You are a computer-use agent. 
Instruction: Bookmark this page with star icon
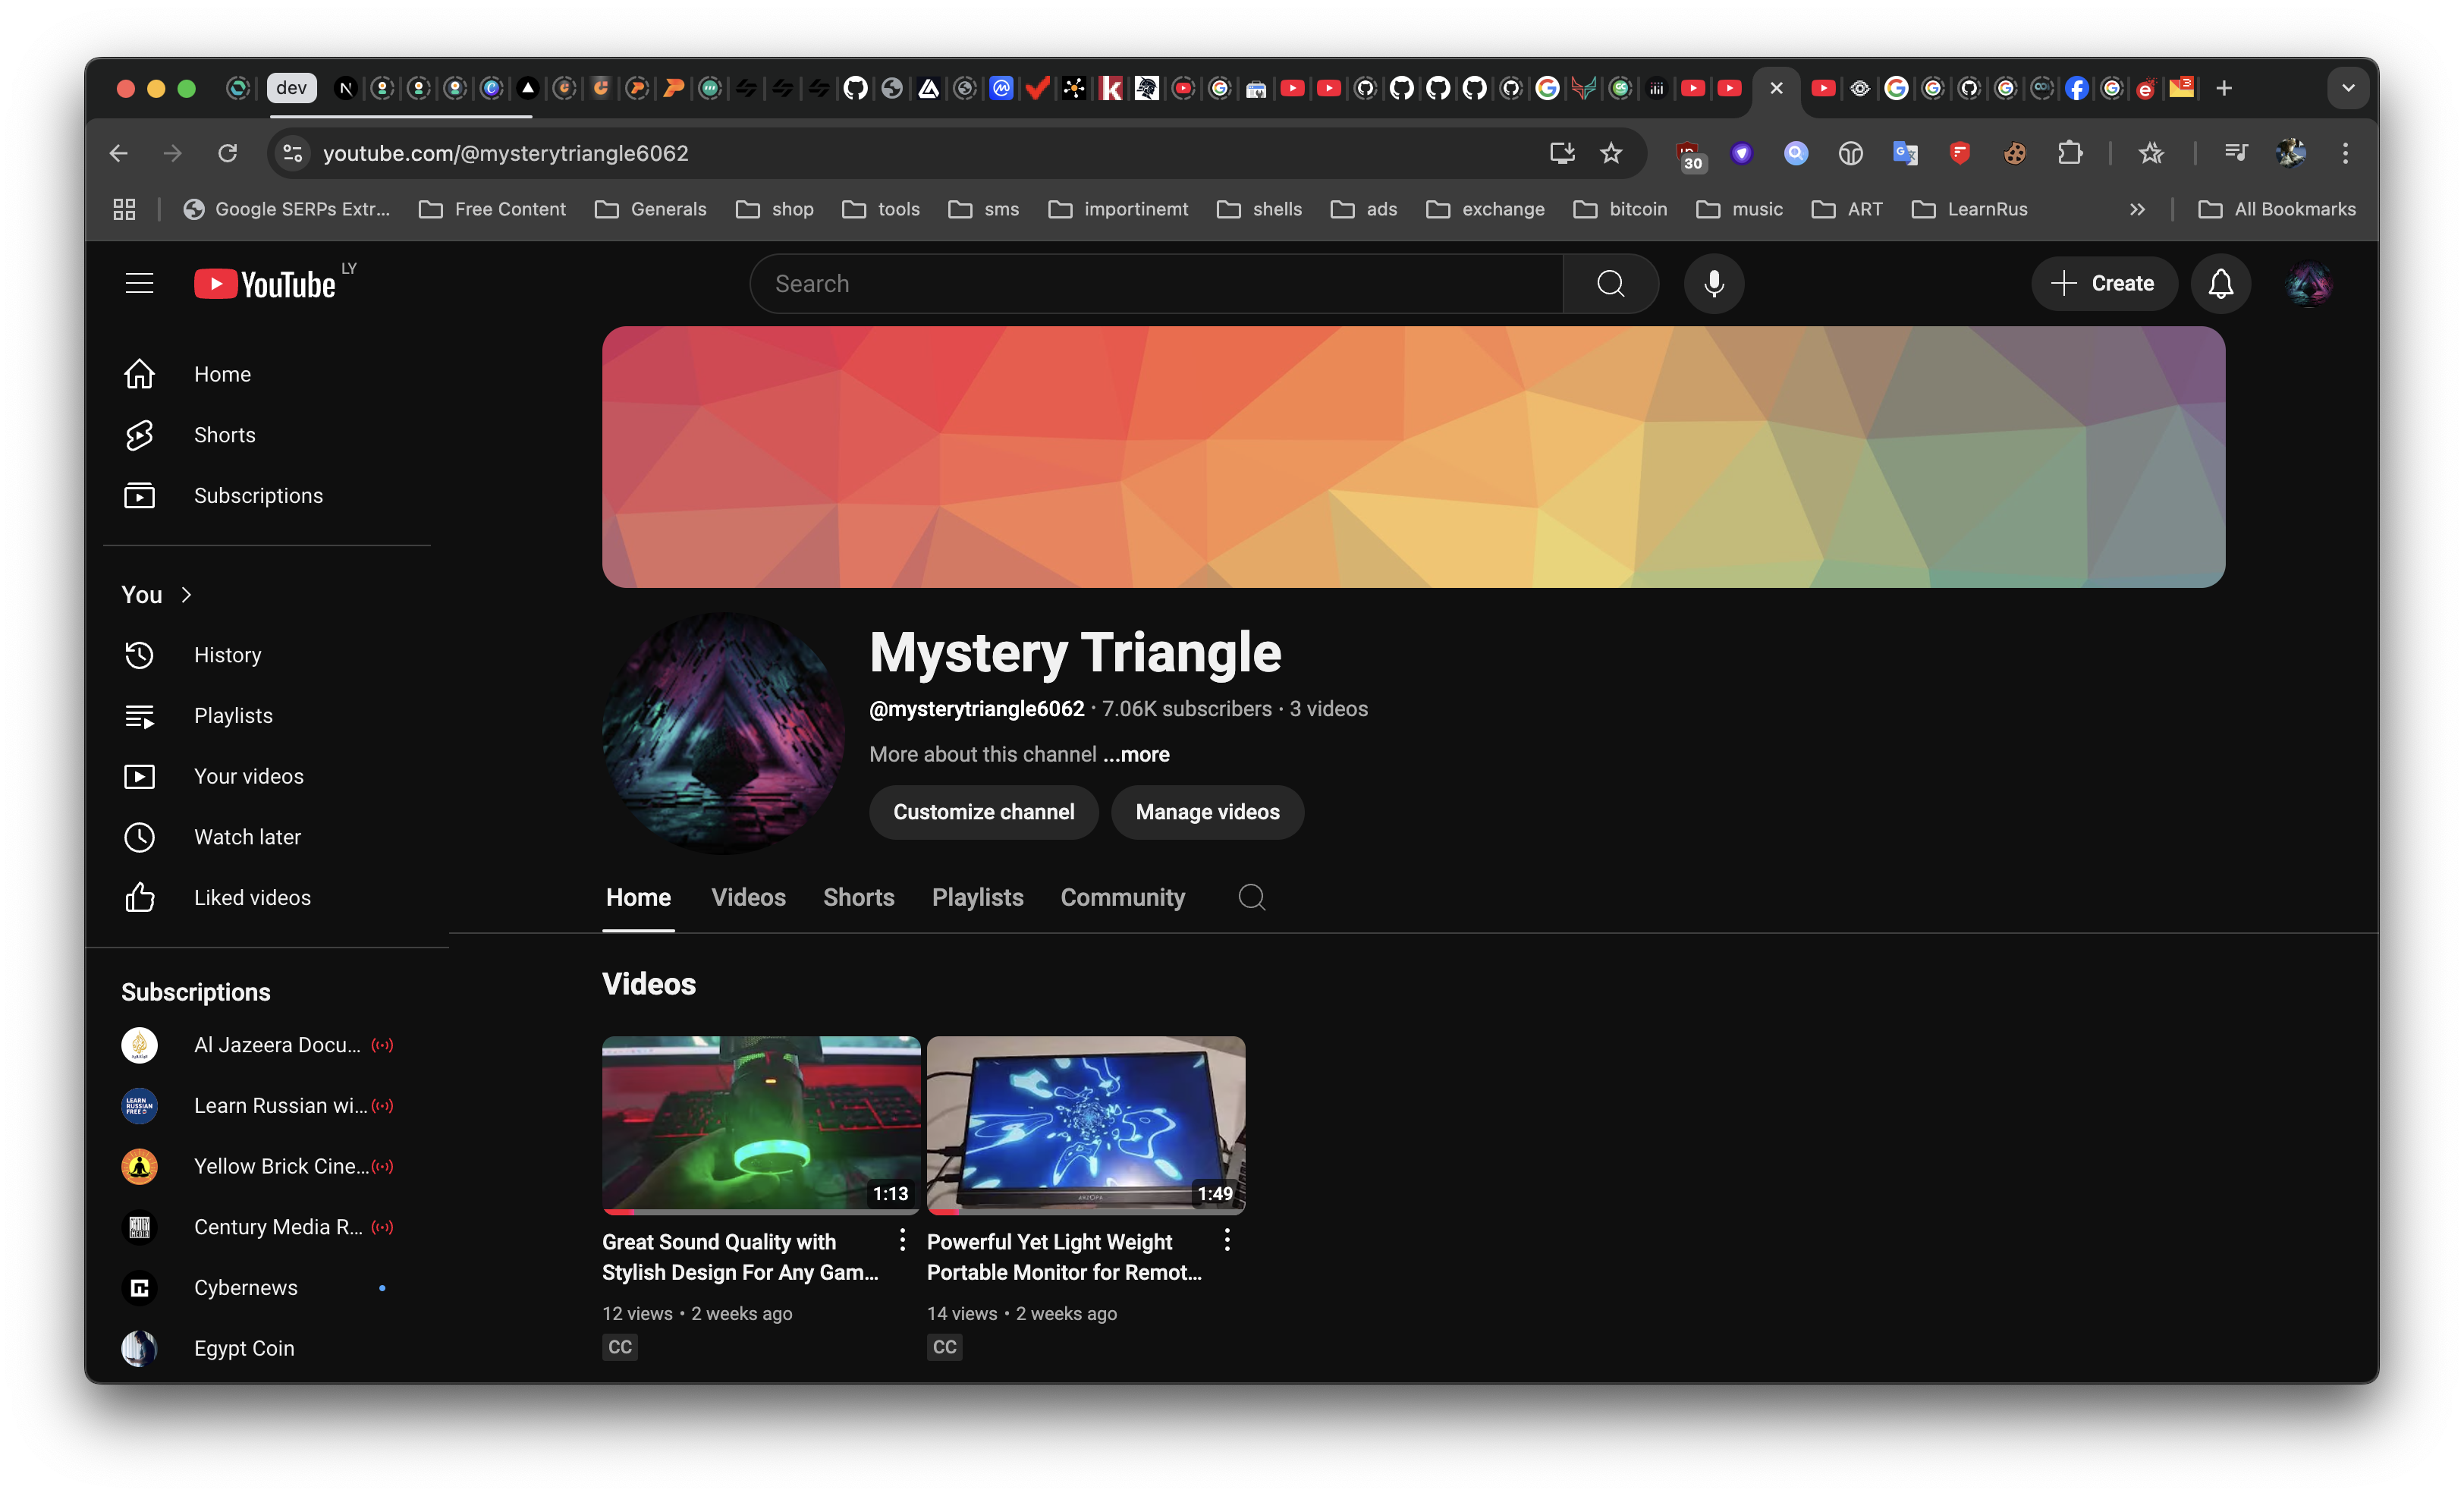coord(1611,153)
